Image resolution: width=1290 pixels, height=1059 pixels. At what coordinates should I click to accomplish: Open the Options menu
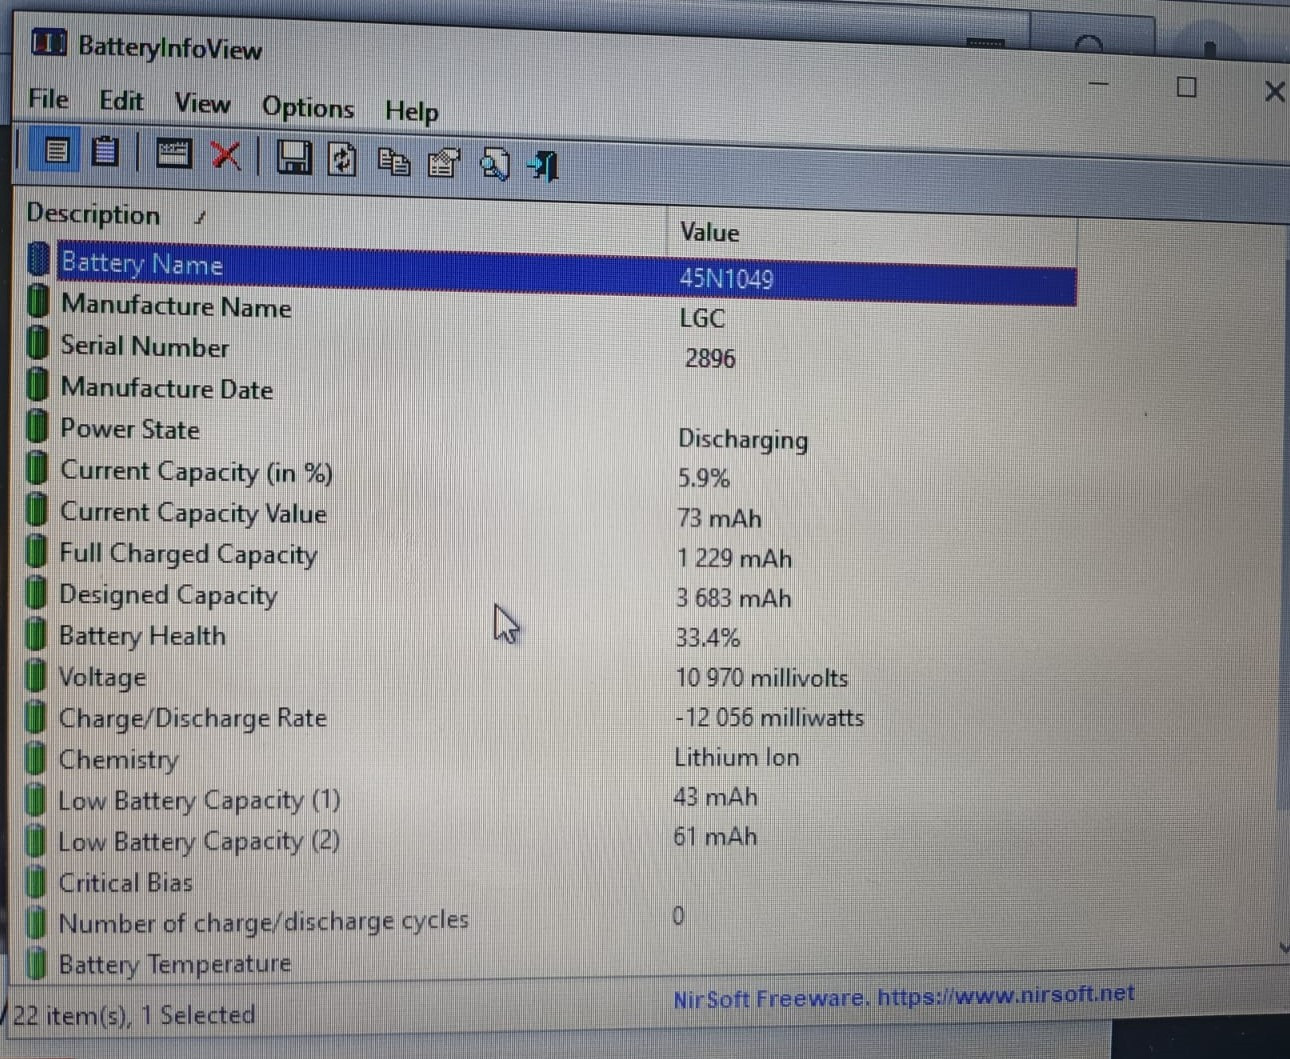coord(307,107)
